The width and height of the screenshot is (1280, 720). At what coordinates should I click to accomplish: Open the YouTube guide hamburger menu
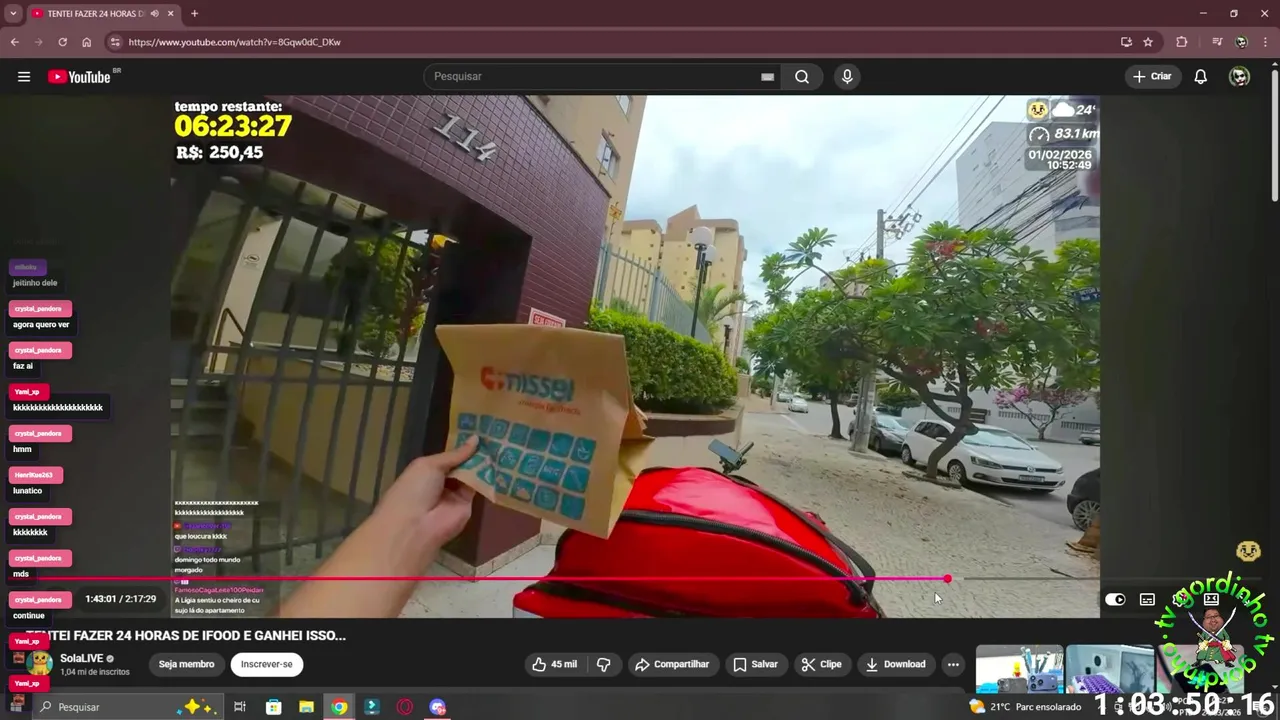point(24,77)
